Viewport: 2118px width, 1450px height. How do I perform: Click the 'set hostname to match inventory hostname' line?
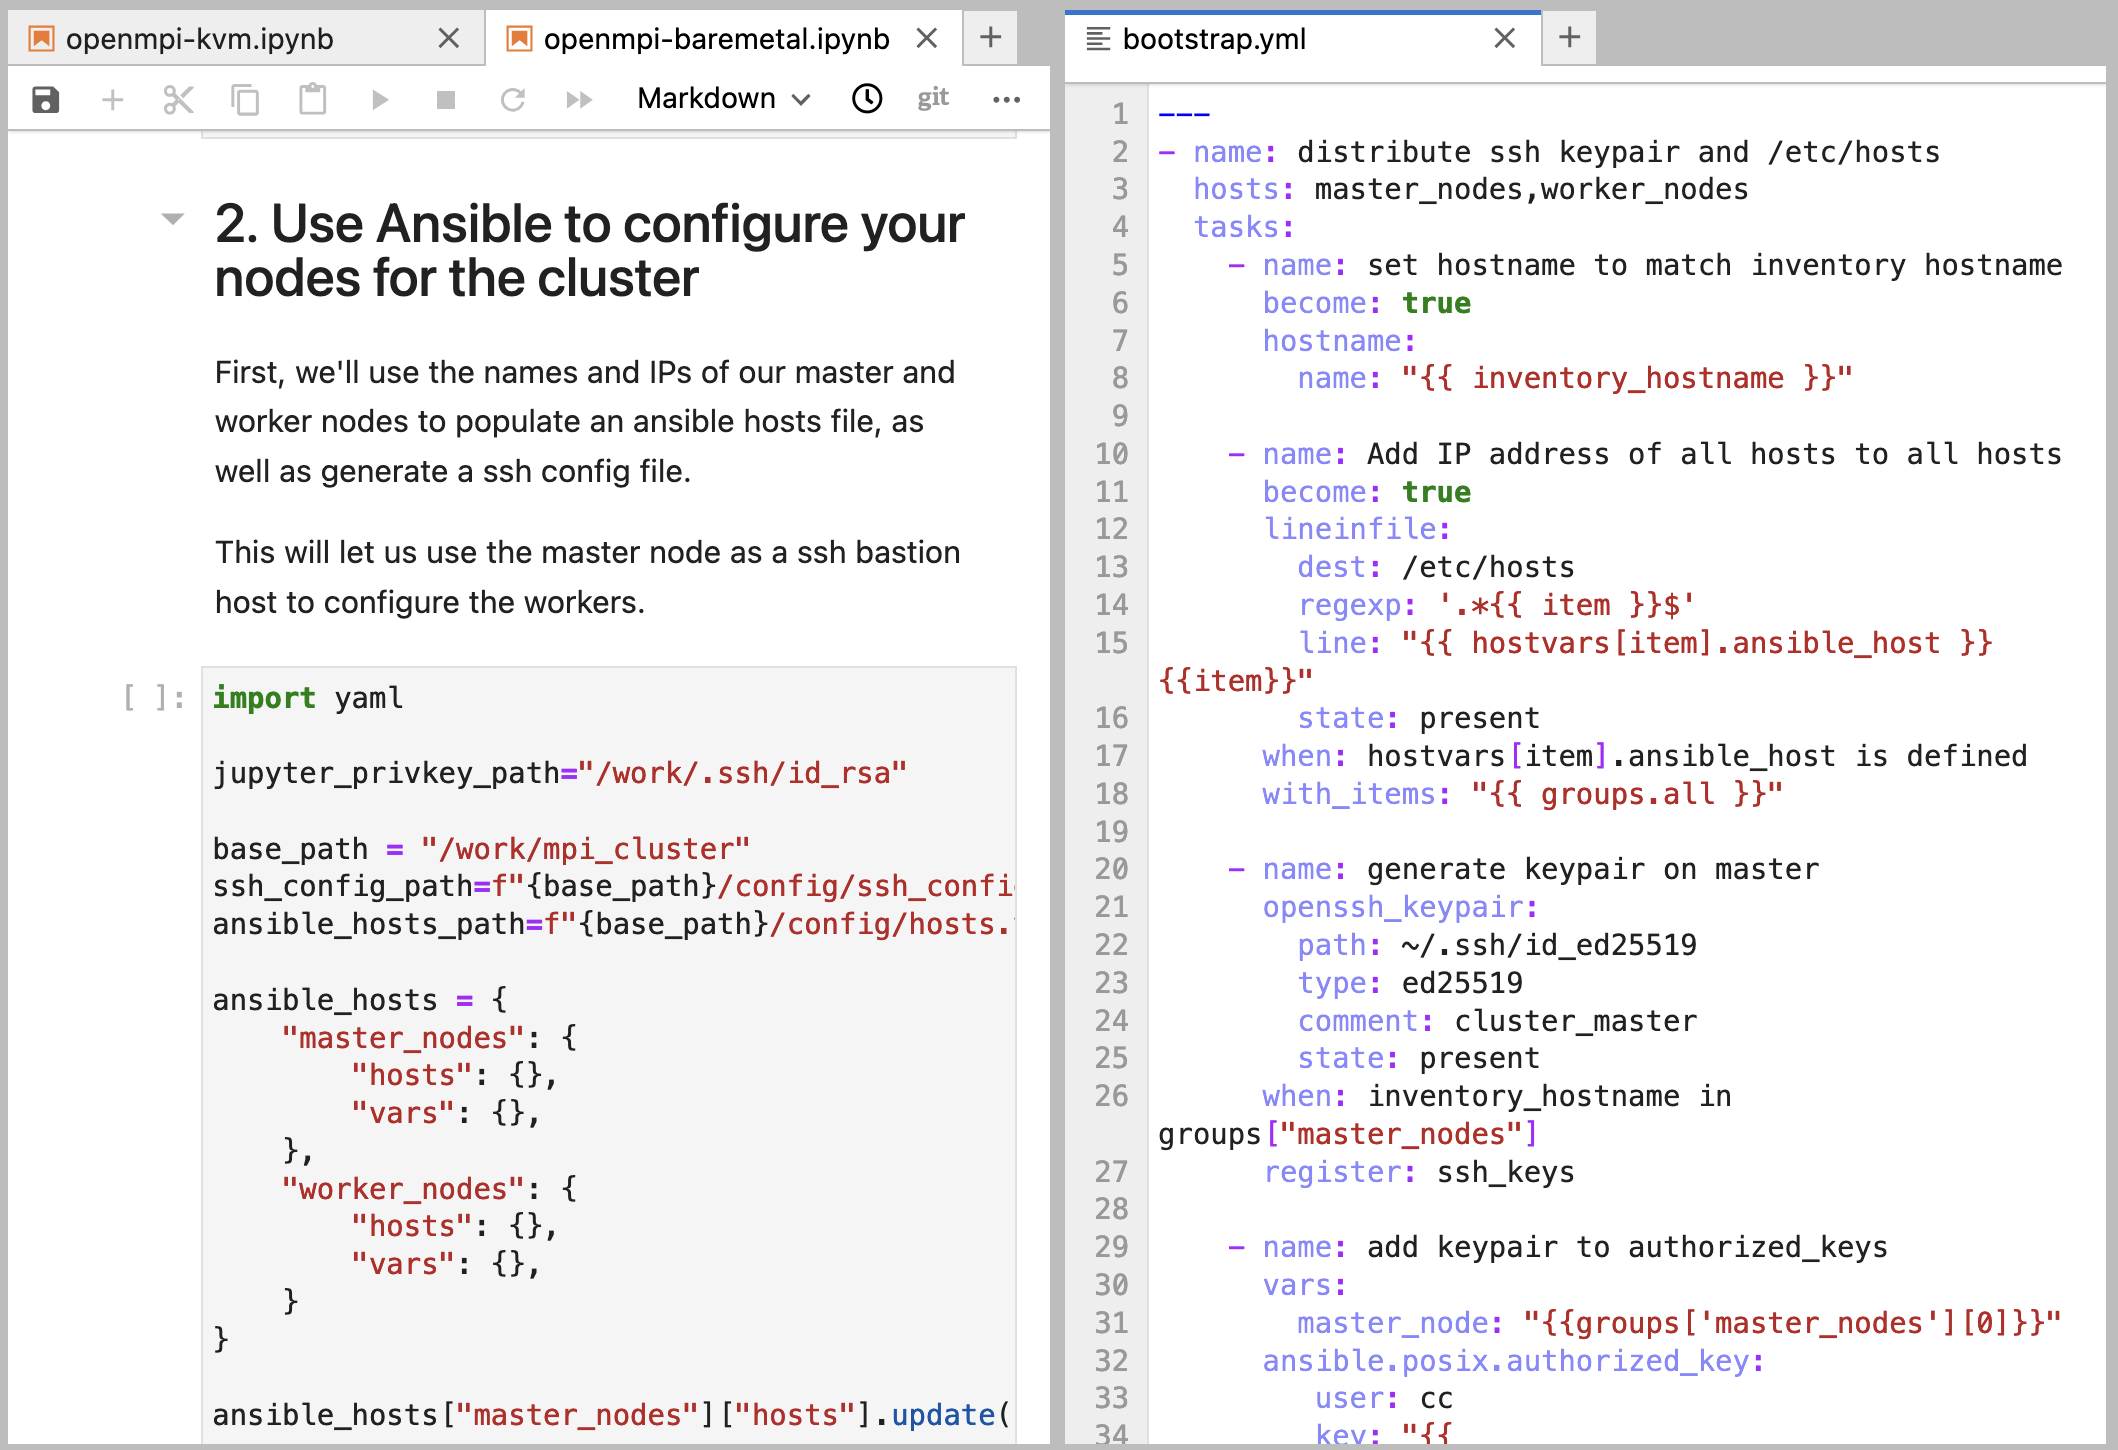[x=1662, y=265]
